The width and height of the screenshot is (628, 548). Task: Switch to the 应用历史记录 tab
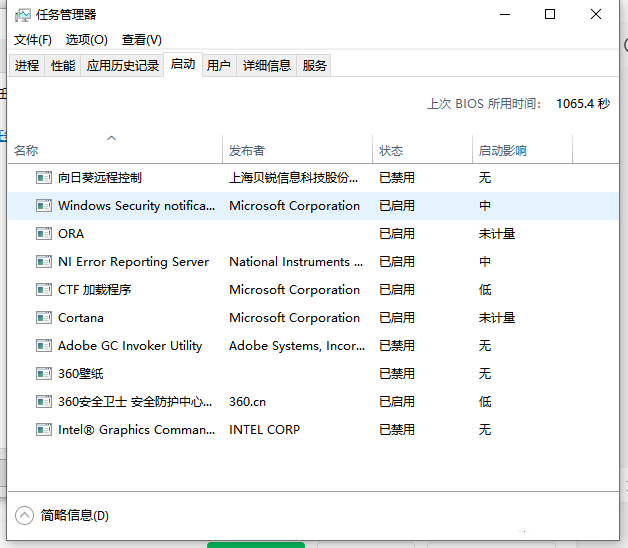123,65
